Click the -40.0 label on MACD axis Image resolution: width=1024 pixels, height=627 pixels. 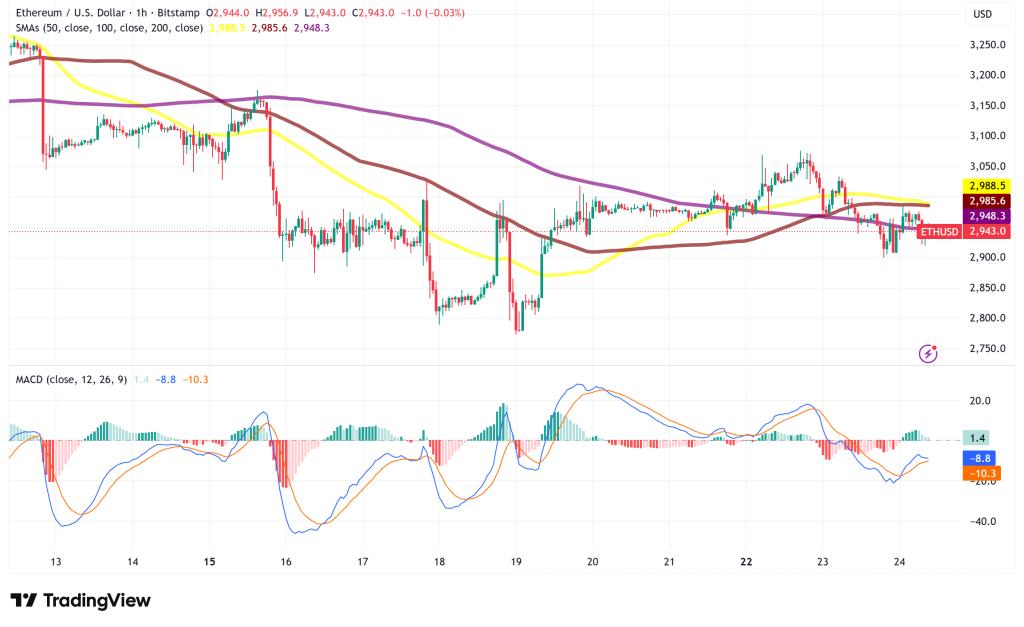pyautogui.click(x=979, y=521)
